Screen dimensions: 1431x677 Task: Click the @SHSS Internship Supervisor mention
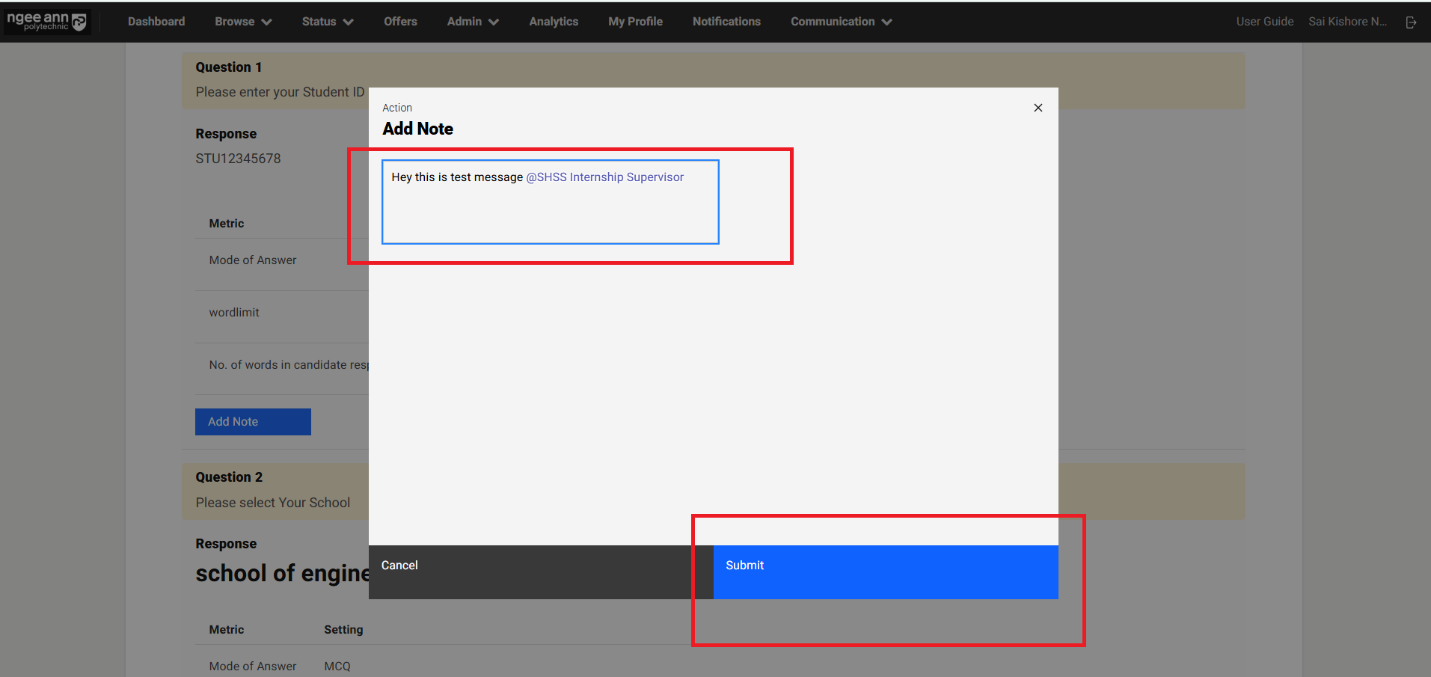pyautogui.click(x=605, y=177)
